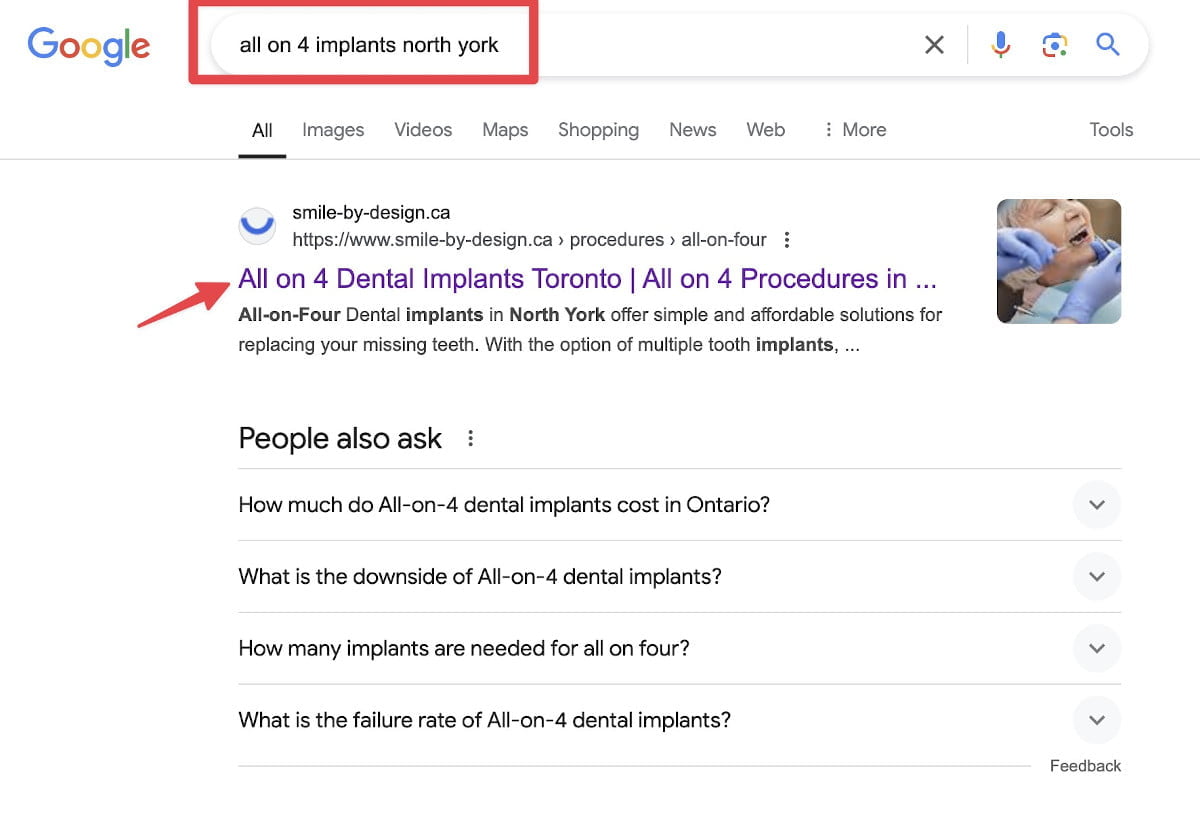Expand "What is the downside of All-on-4" question
Viewport: 1200px width, 825px height.
tap(1096, 577)
